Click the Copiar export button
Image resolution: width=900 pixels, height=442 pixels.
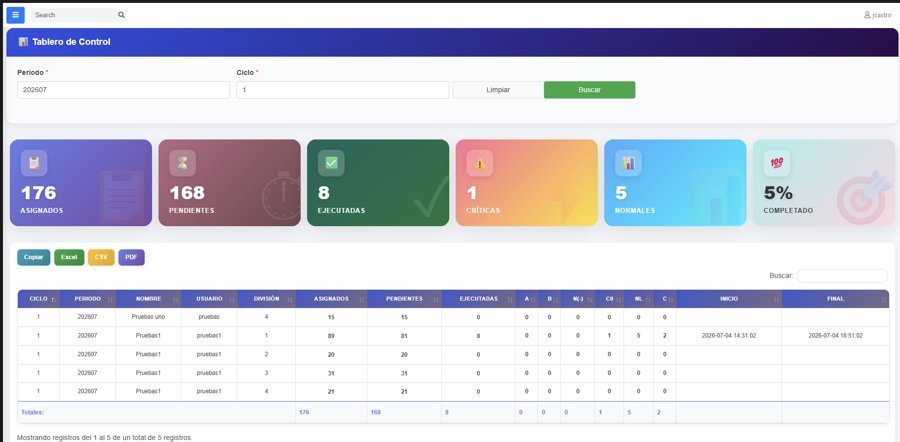click(34, 257)
